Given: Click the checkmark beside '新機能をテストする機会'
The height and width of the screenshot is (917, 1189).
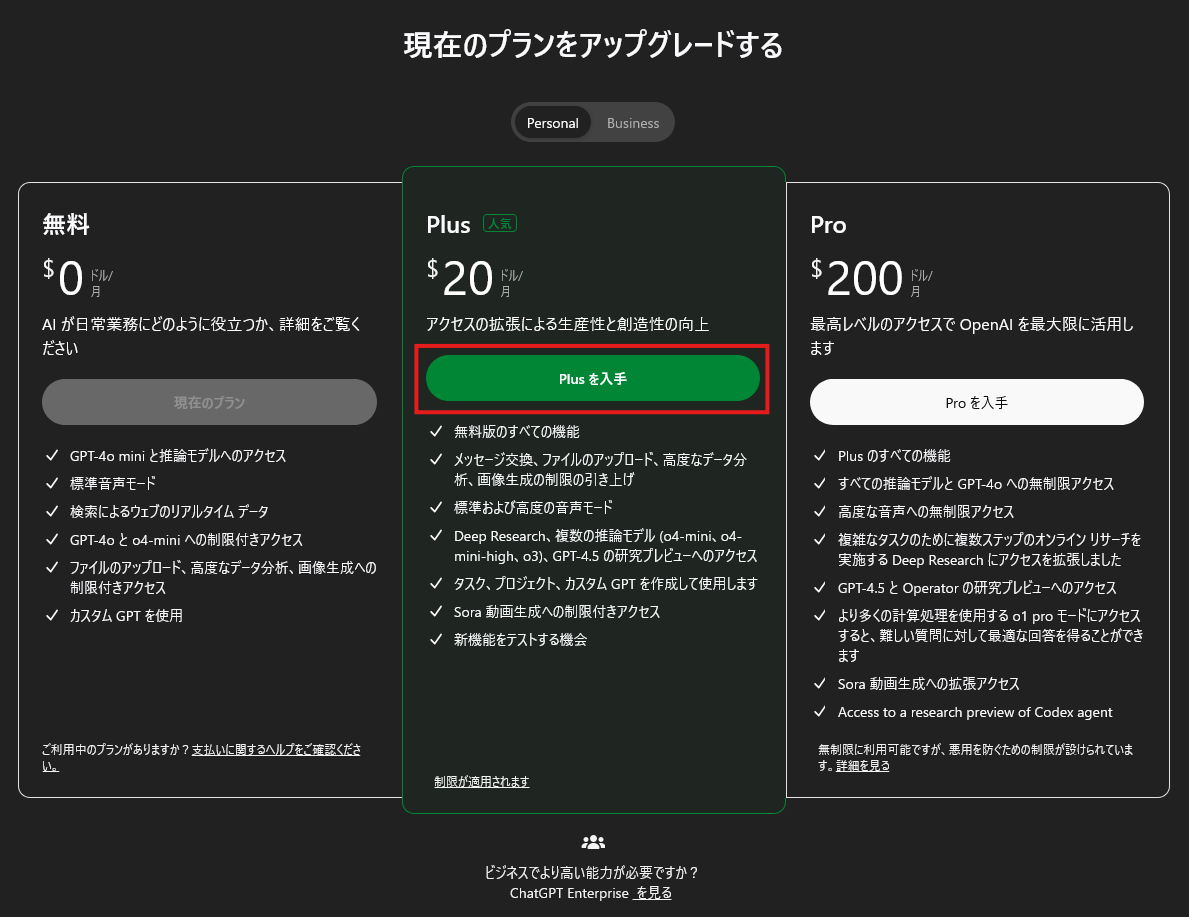Looking at the screenshot, I should tap(436, 639).
